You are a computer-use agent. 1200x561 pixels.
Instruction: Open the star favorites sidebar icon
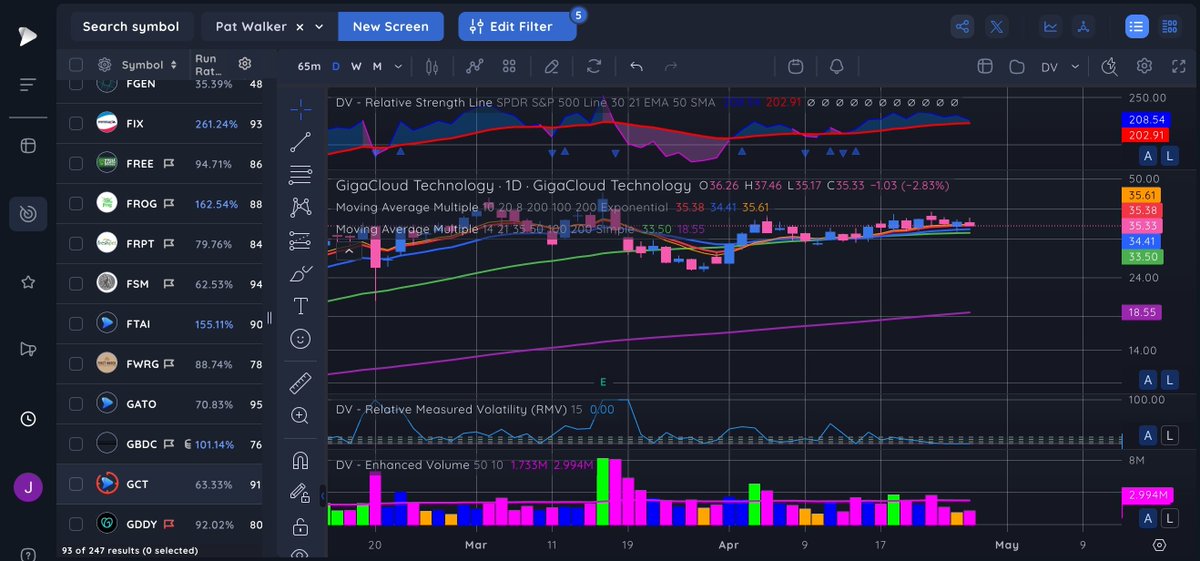click(28, 283)
